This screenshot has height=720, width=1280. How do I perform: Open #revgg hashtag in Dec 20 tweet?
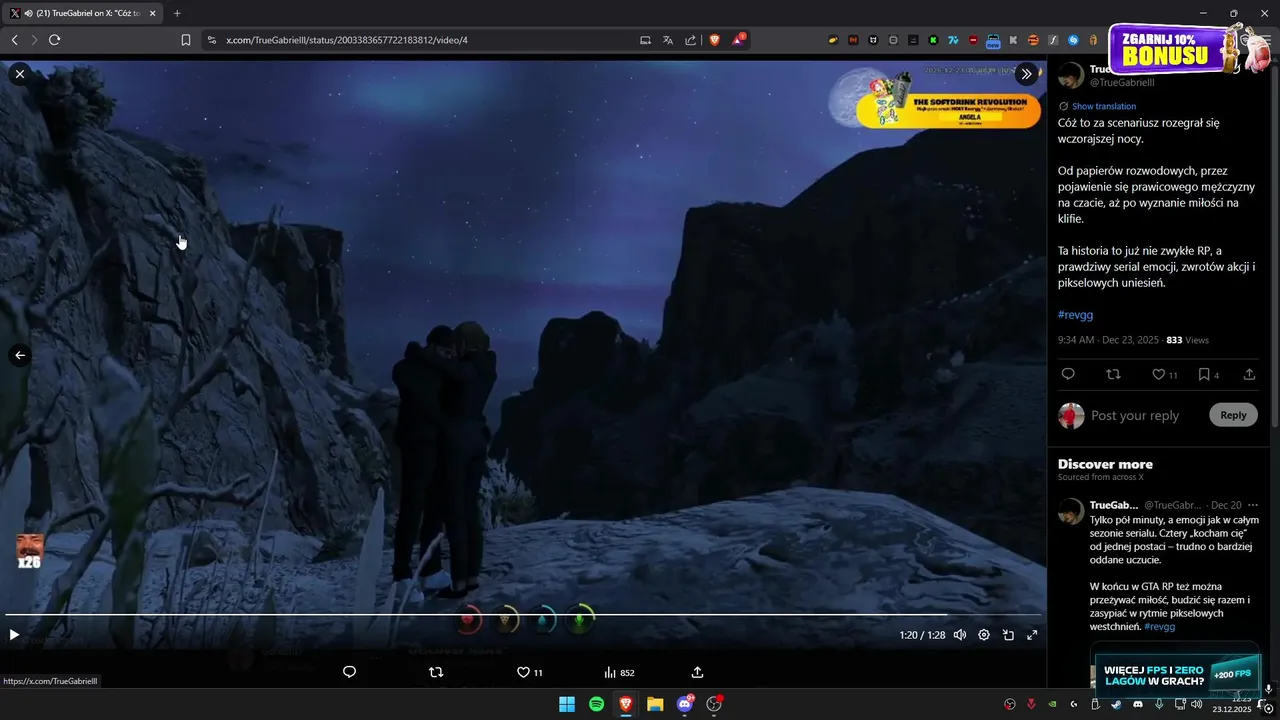[x=1160, y=626]
